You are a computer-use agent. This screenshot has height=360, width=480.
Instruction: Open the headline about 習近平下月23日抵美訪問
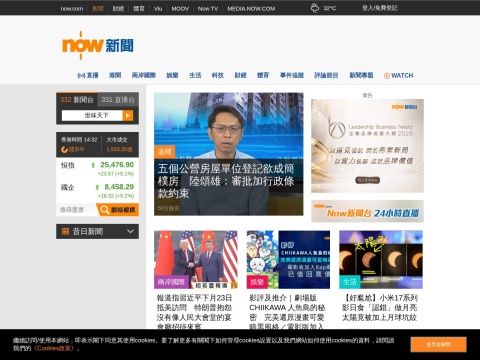pos(195,312)
